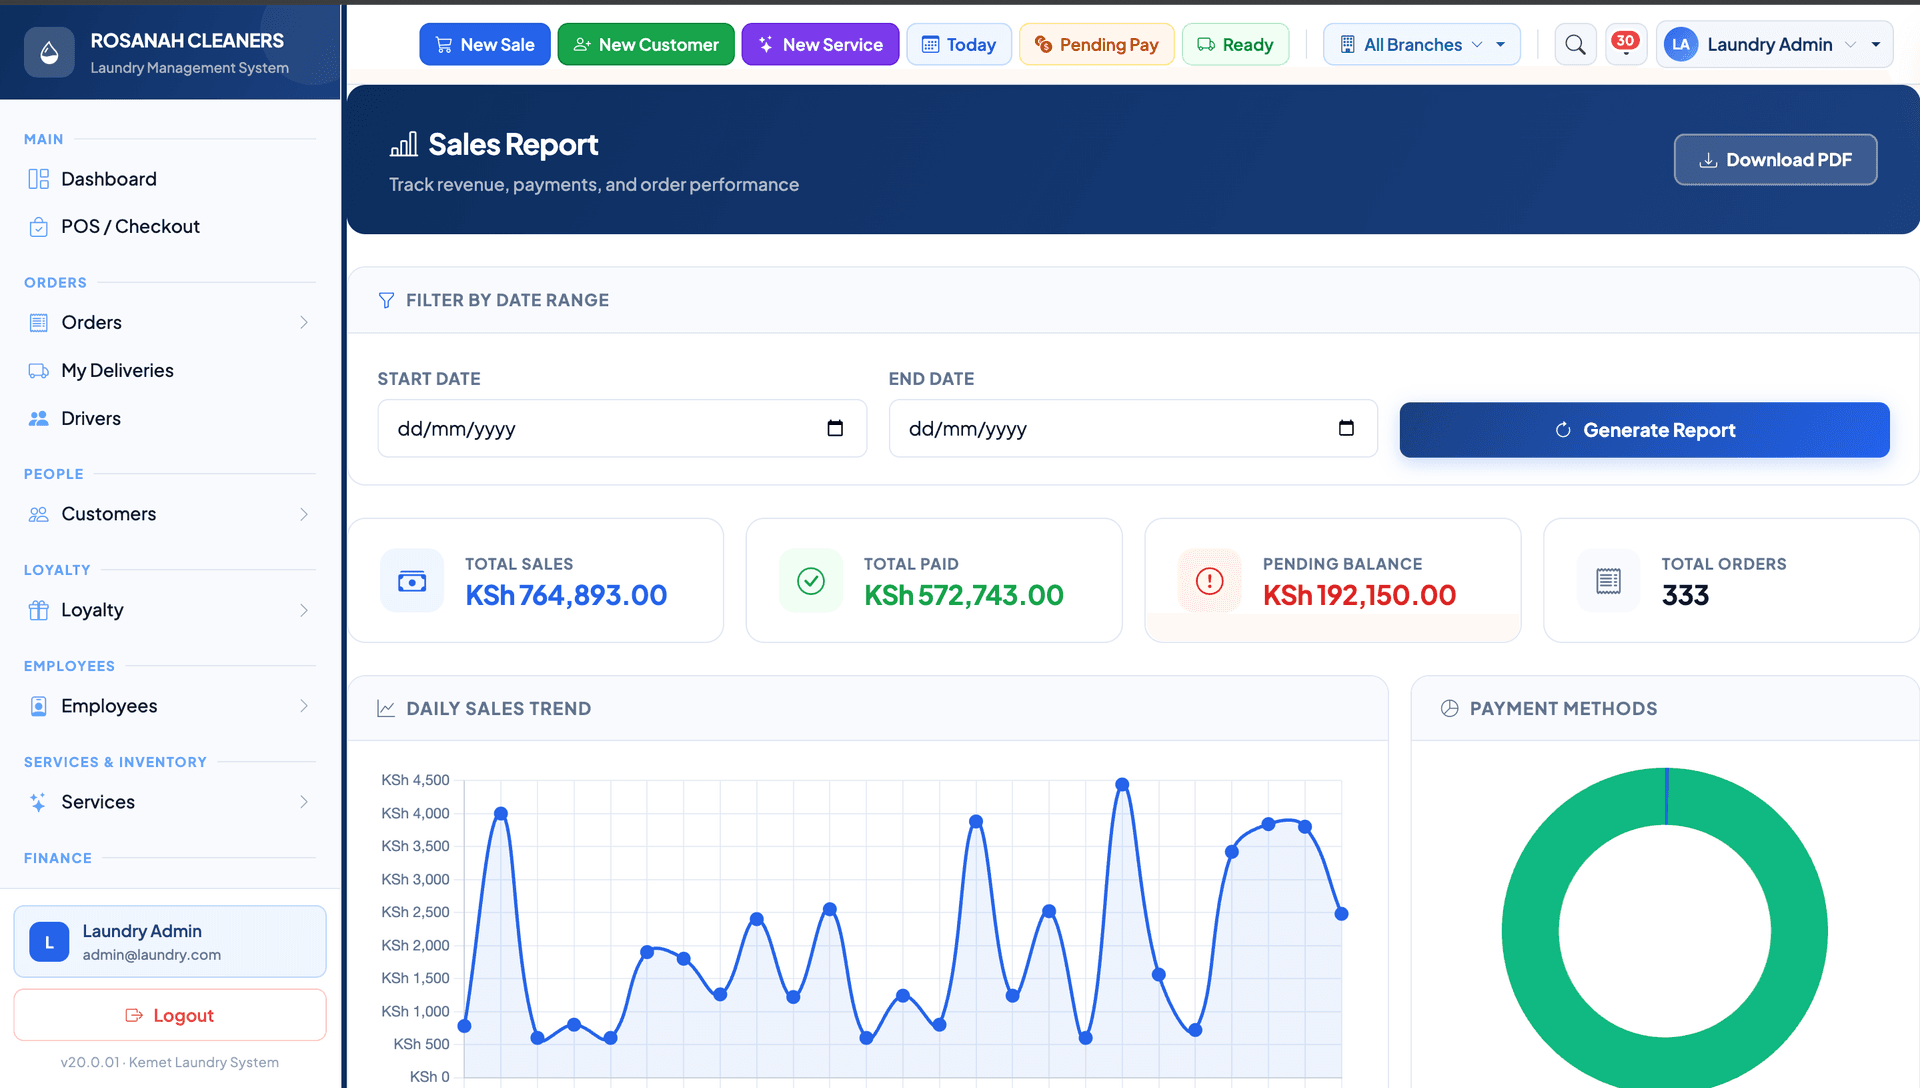
Task: Open Drivers menu item
Action: pos(170,419)
